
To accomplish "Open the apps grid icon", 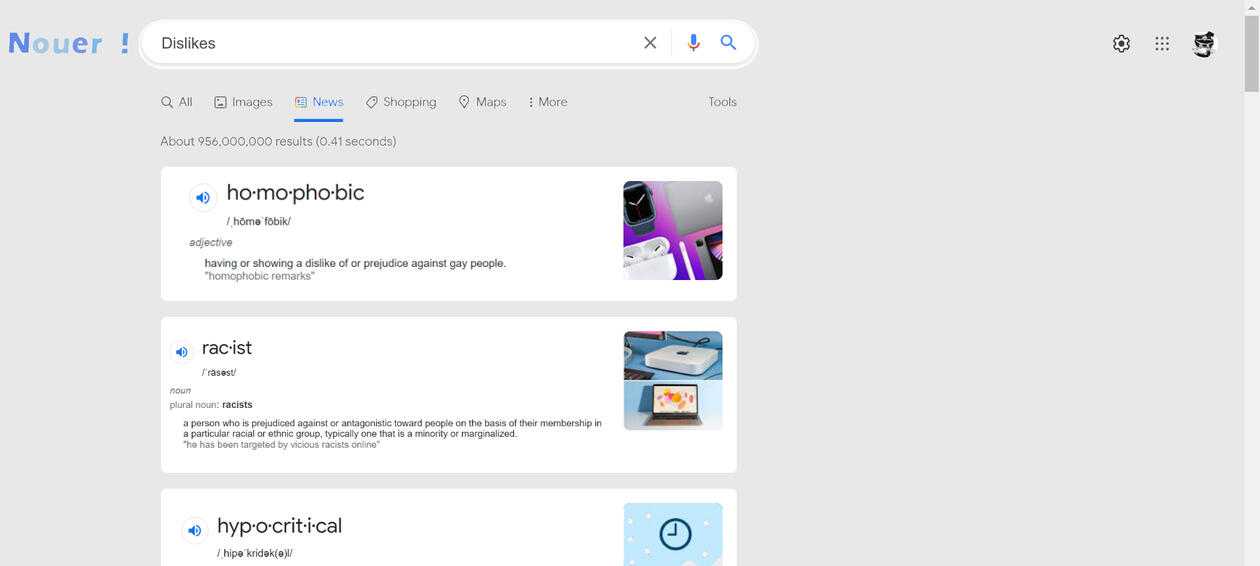I will 1162,44.
